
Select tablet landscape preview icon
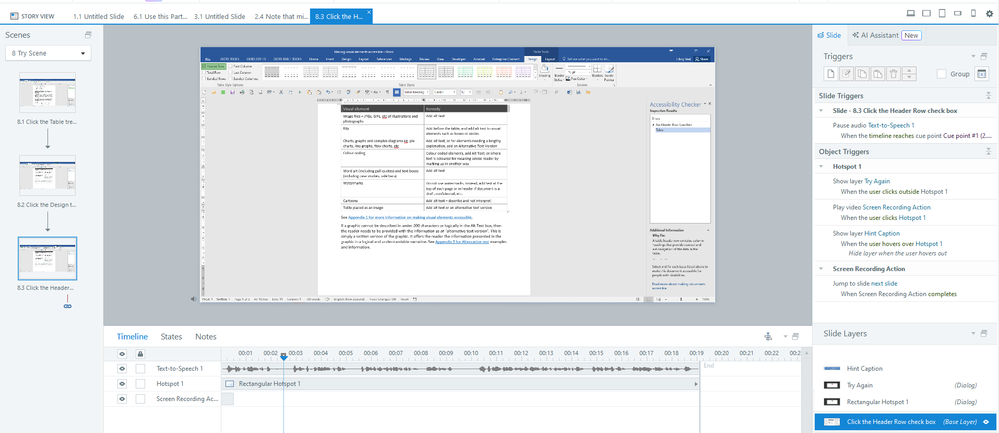pyautogui.click(x=927, y=13)
